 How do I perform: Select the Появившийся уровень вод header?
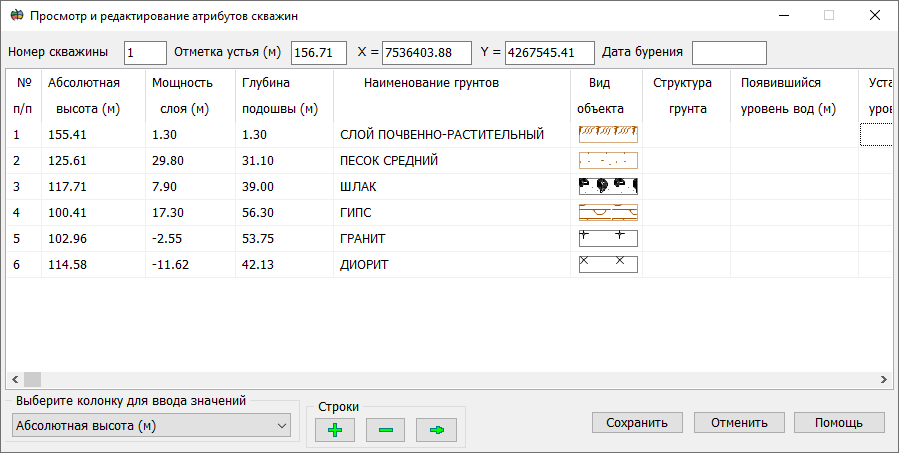tap(794, 96)
